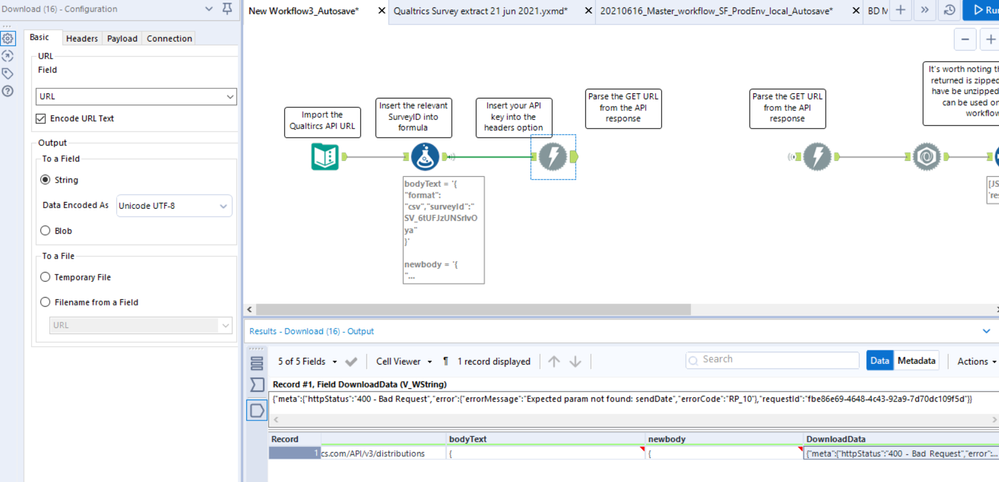Viewport: 999px width, 482px height.
Task: Show messages view in Results sidebar
Action: click(x=257, y=364)
